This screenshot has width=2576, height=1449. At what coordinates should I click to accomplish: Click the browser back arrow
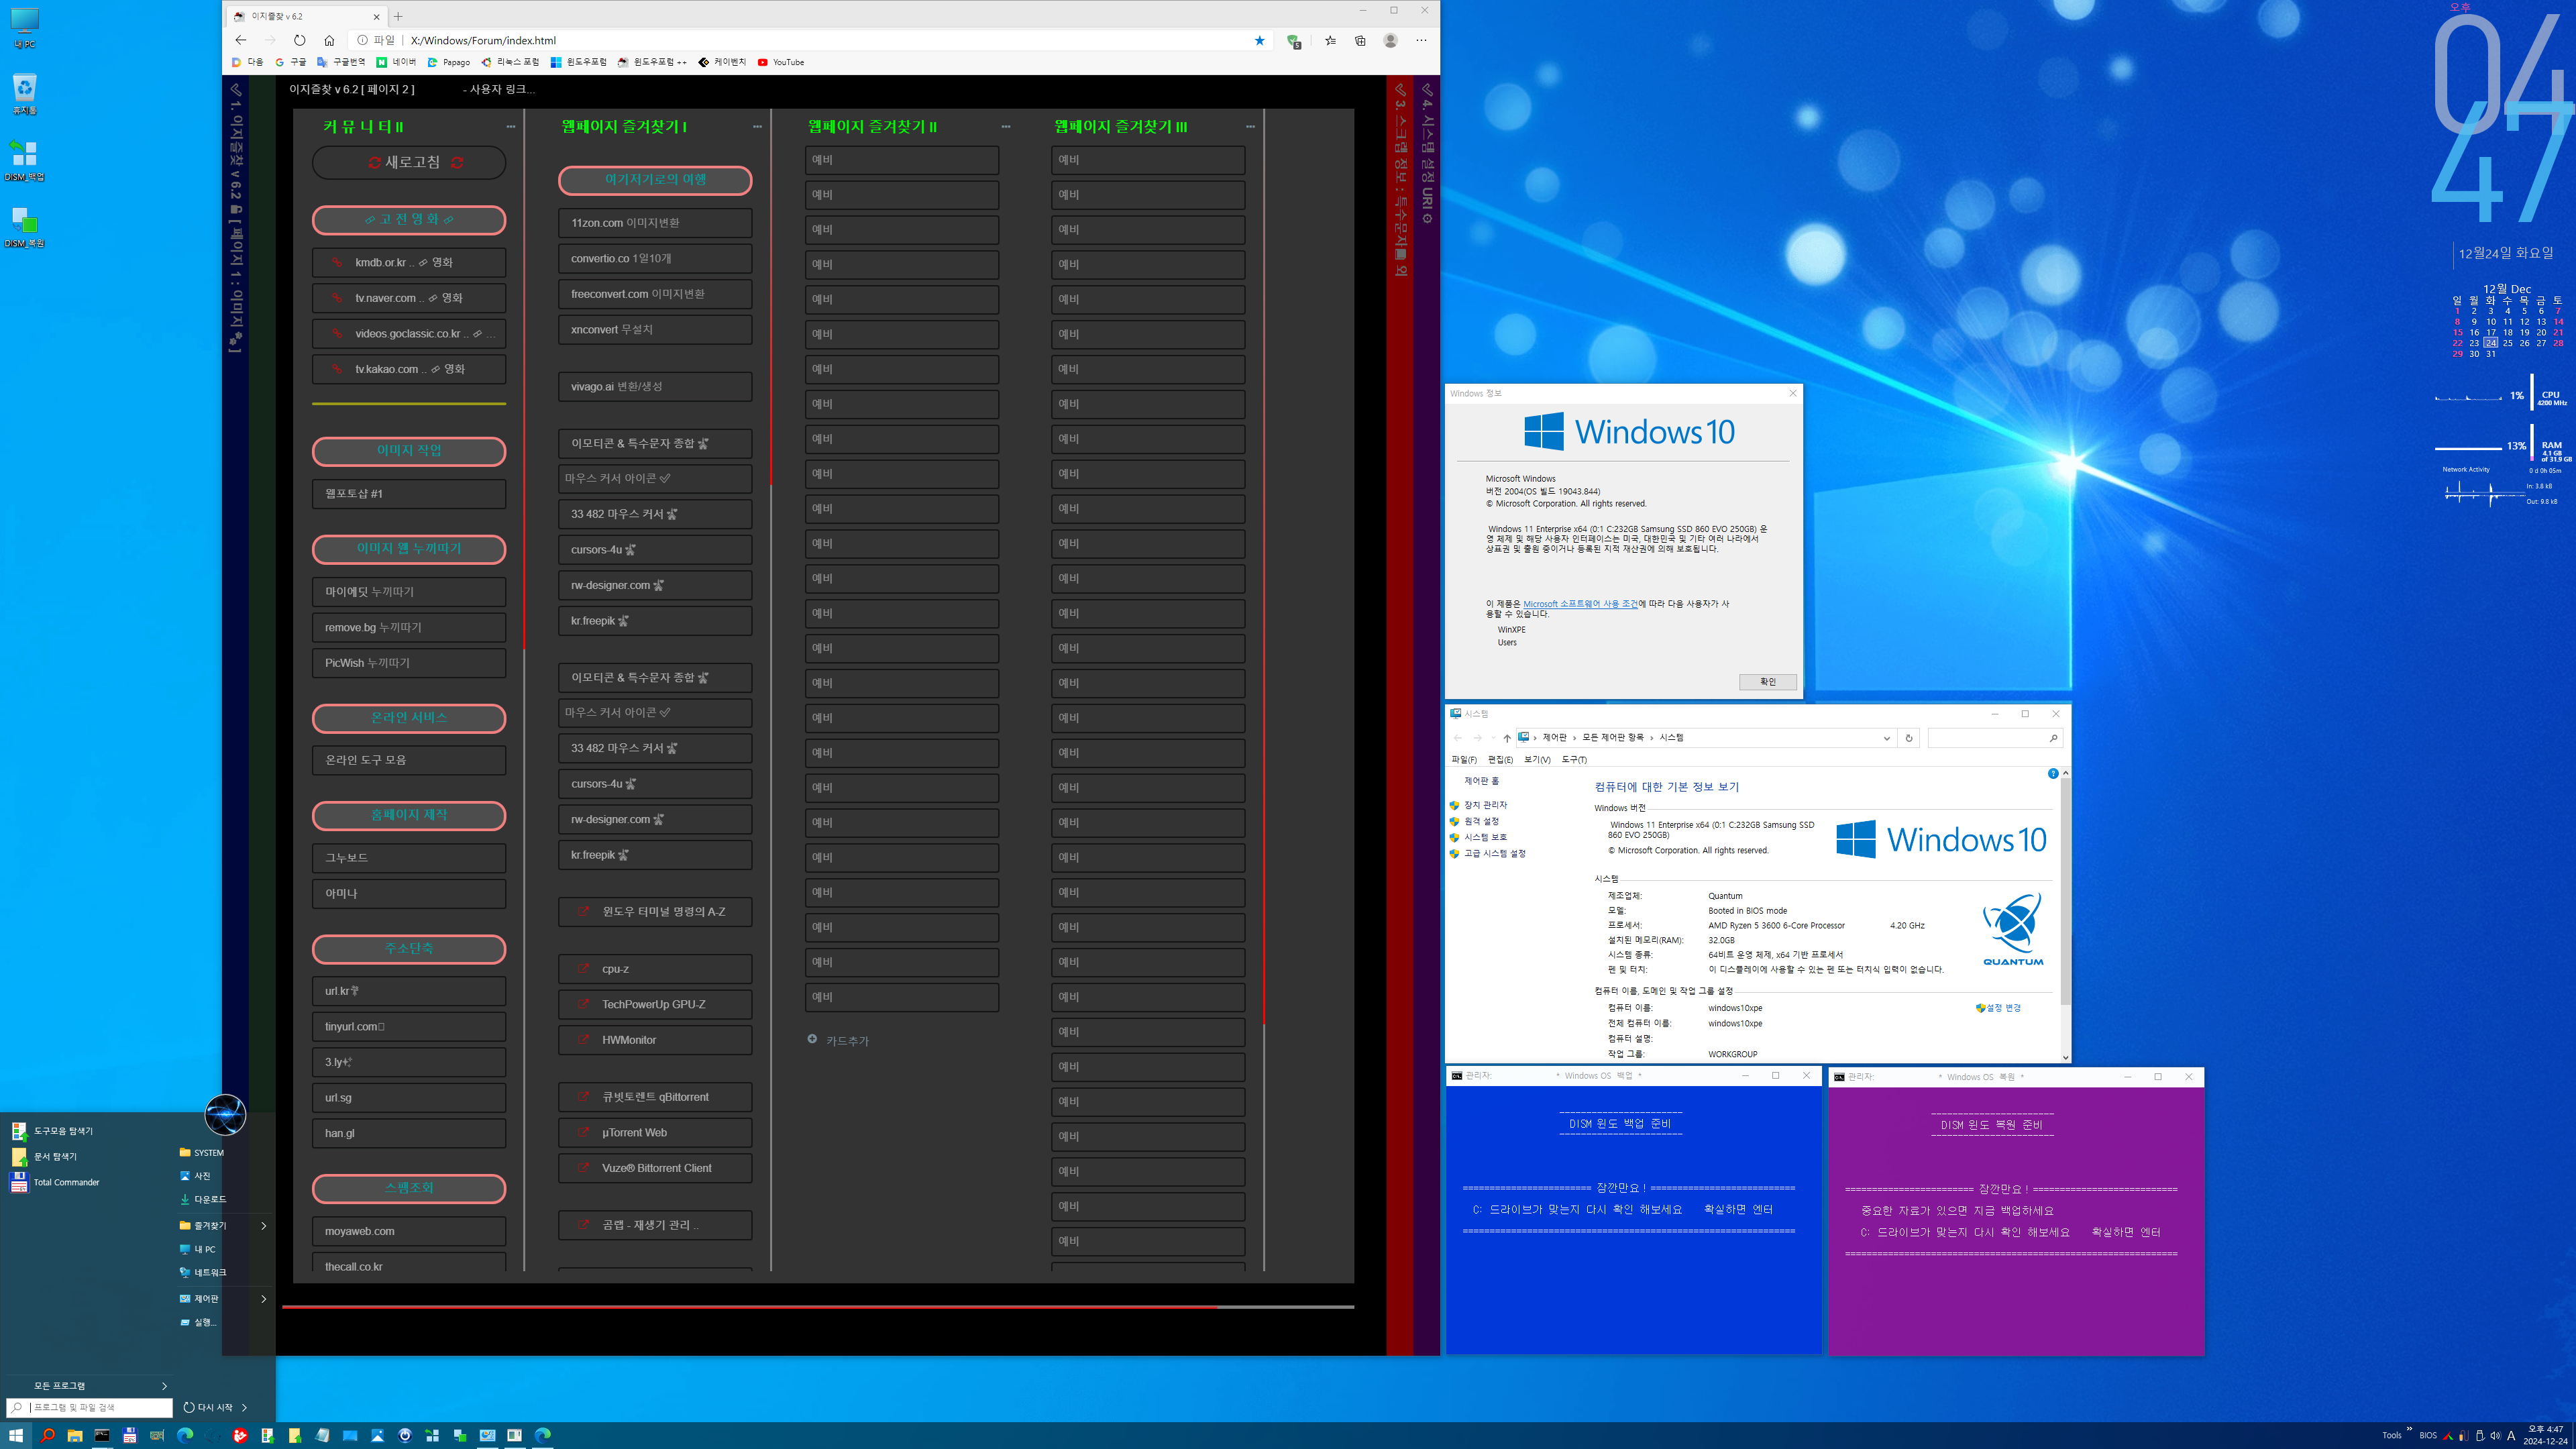point(241,40)
